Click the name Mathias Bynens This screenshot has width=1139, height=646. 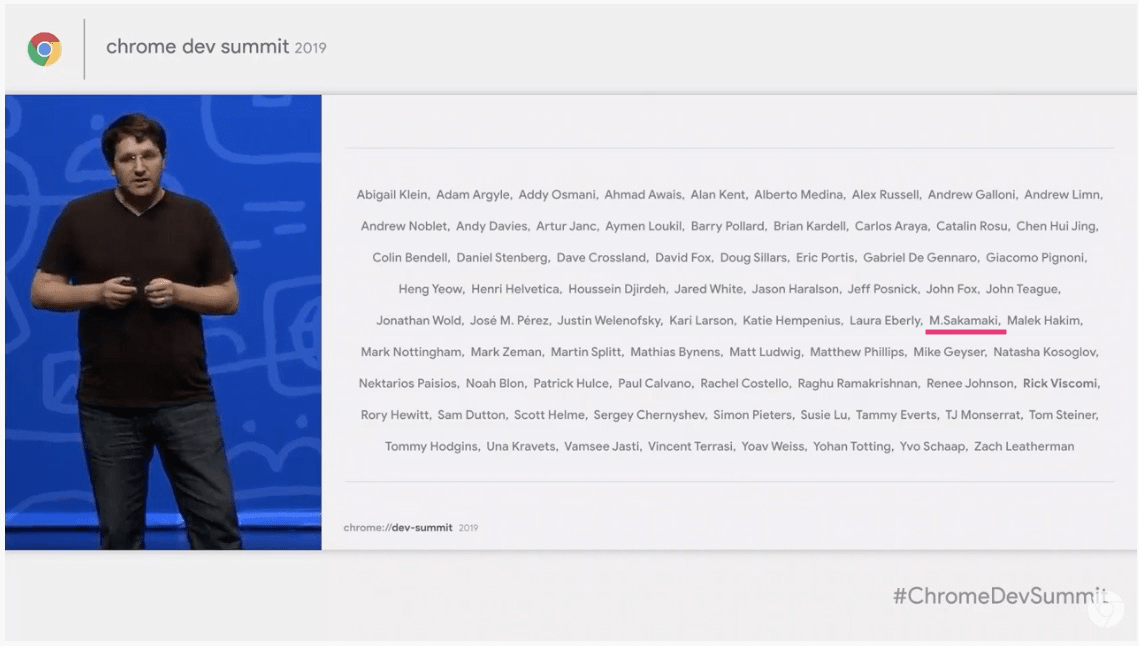point(675,352)
